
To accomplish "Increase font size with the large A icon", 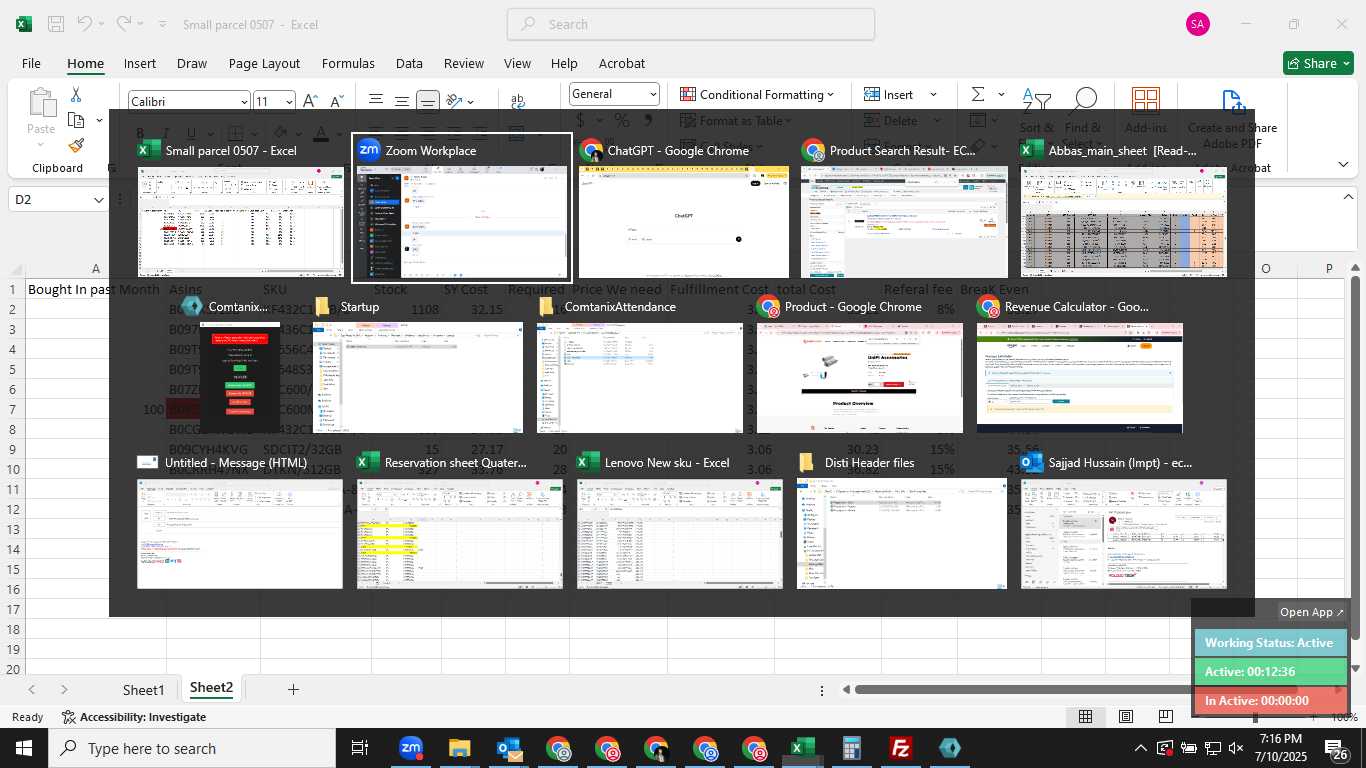I will pos(310,101).
